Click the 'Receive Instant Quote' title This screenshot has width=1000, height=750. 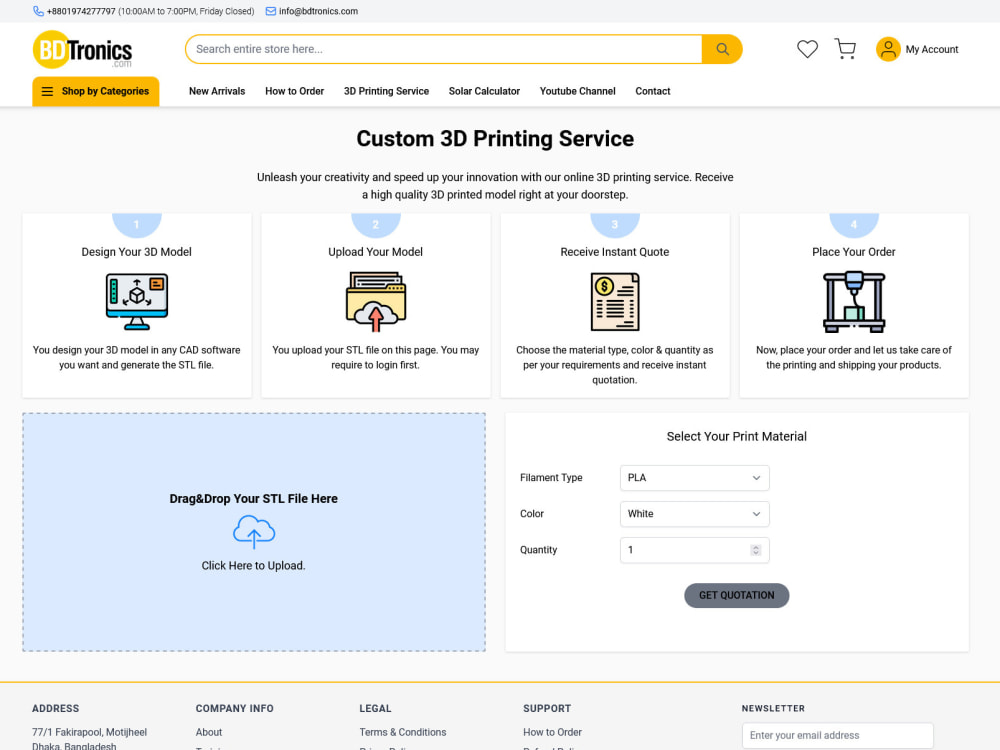pyautogui.click(x=615, y=252)
